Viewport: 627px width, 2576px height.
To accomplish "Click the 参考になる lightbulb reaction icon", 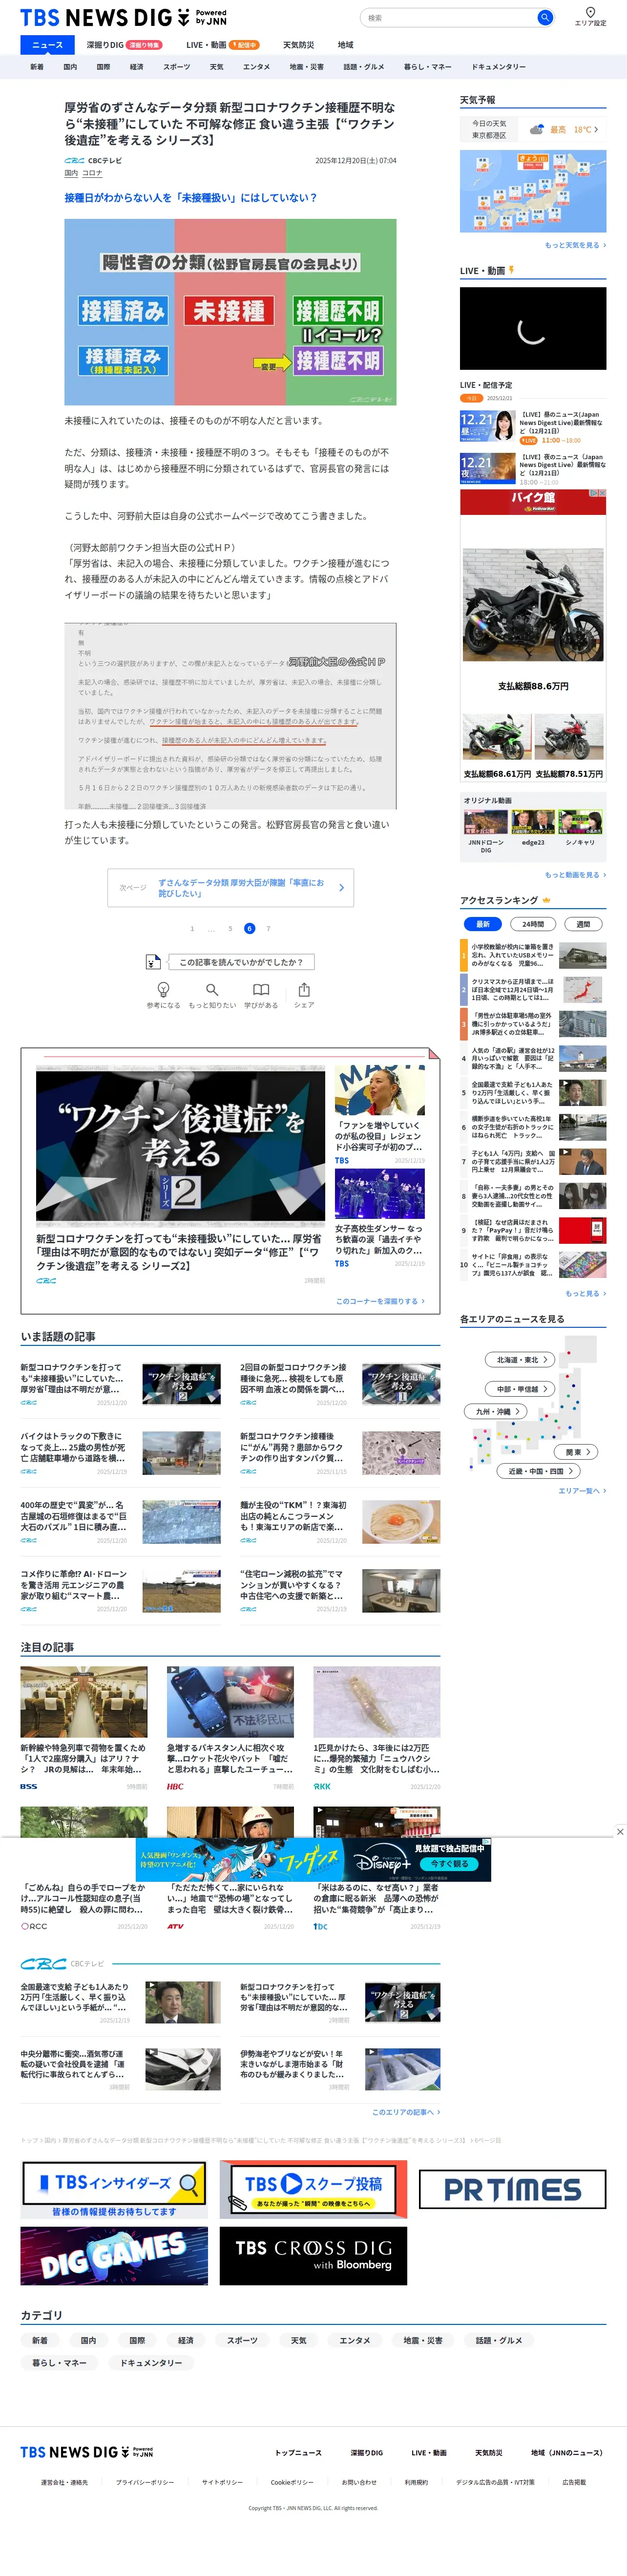I will point(163,990).
